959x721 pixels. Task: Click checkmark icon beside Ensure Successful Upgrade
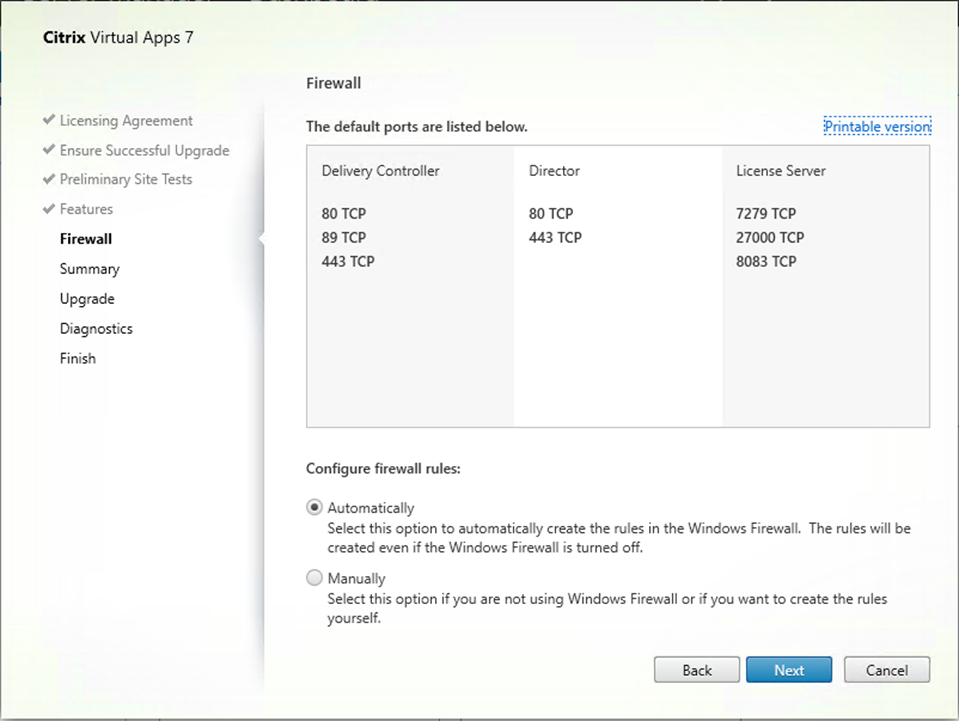(49, 149)
